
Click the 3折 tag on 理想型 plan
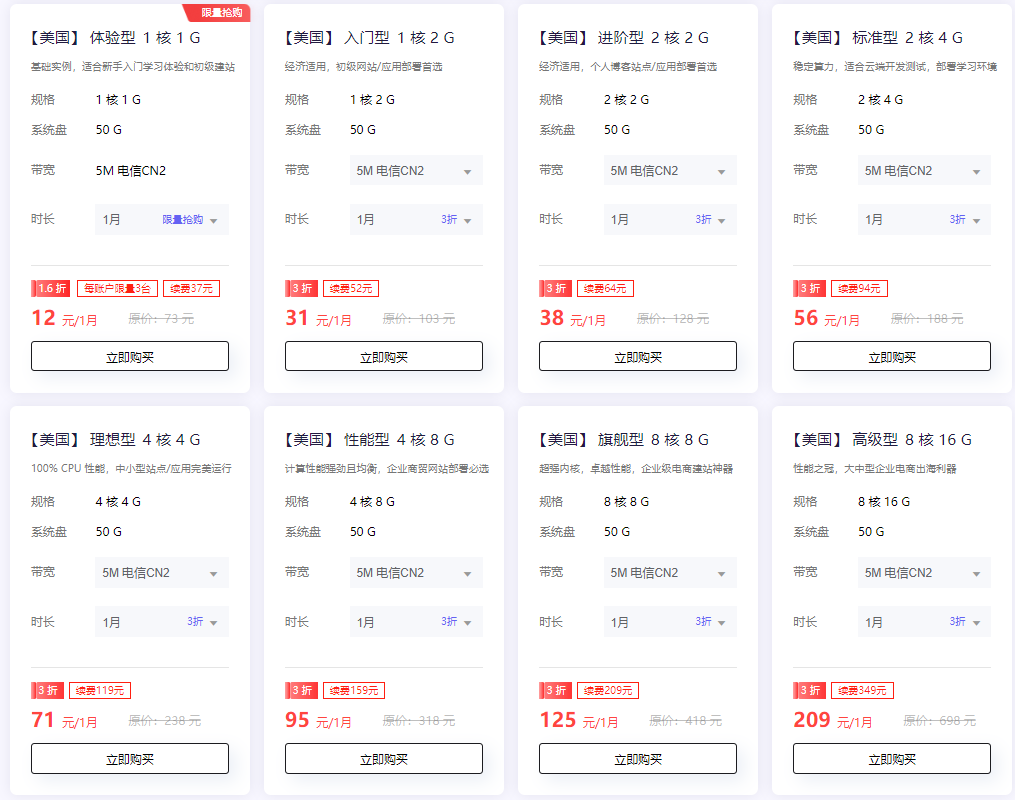47,691
